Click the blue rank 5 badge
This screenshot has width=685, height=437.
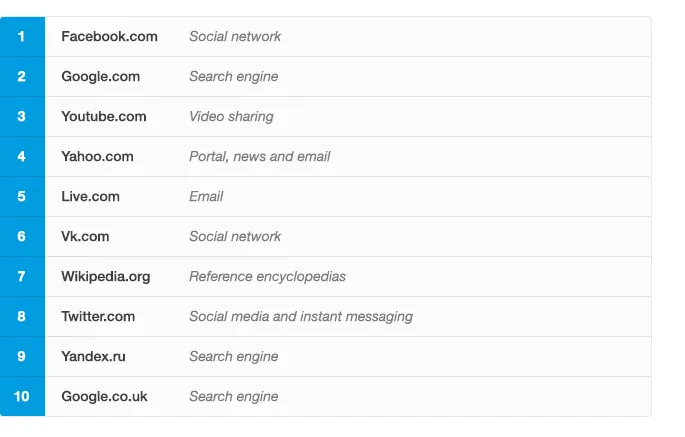(x=22, y=197)
